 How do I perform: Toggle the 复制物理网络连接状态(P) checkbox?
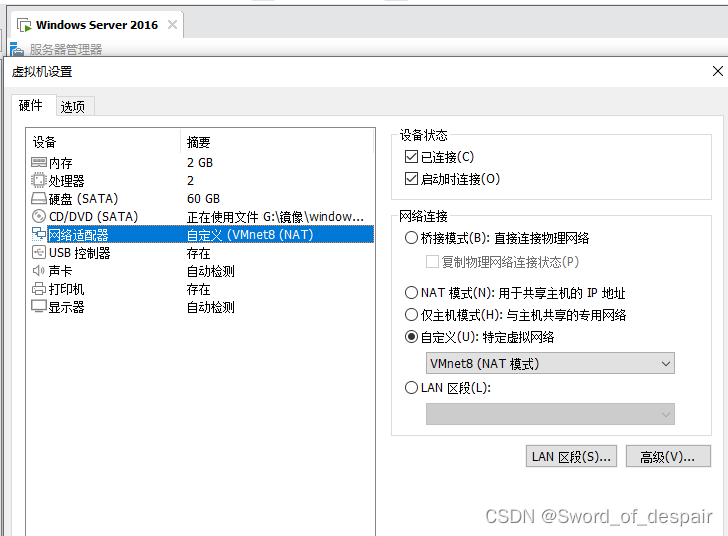[x=432, y=262]
